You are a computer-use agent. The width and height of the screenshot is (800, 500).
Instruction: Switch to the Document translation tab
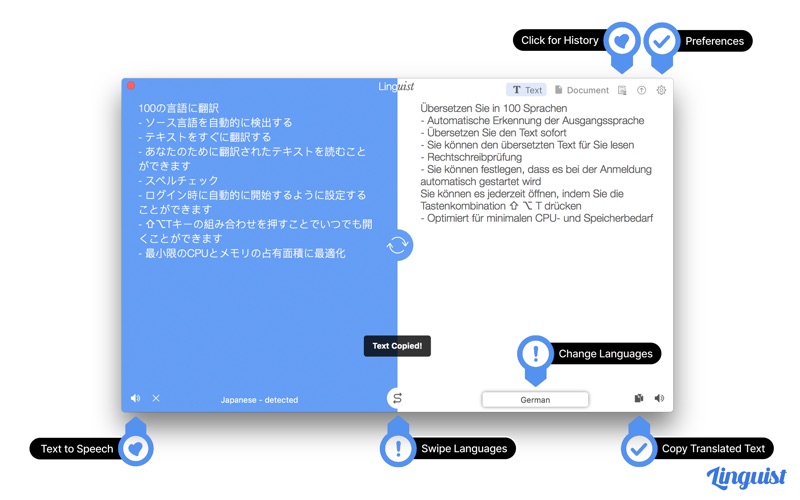click(x=582, y=90)
